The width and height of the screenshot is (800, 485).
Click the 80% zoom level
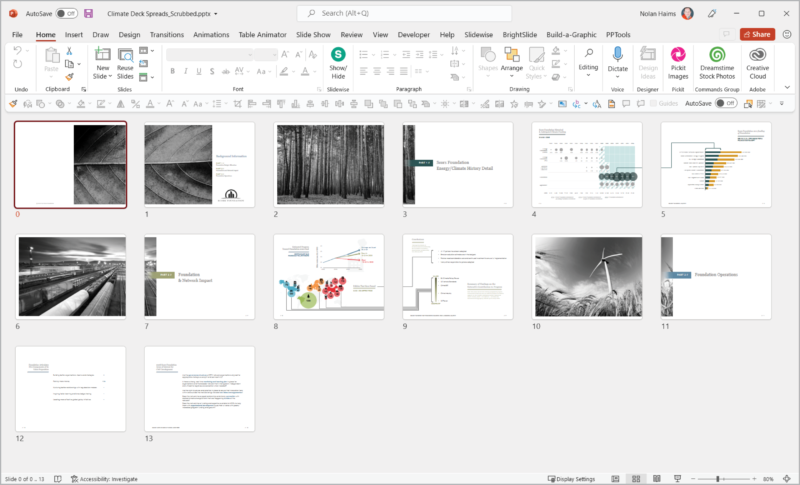(x=768, y=479)
